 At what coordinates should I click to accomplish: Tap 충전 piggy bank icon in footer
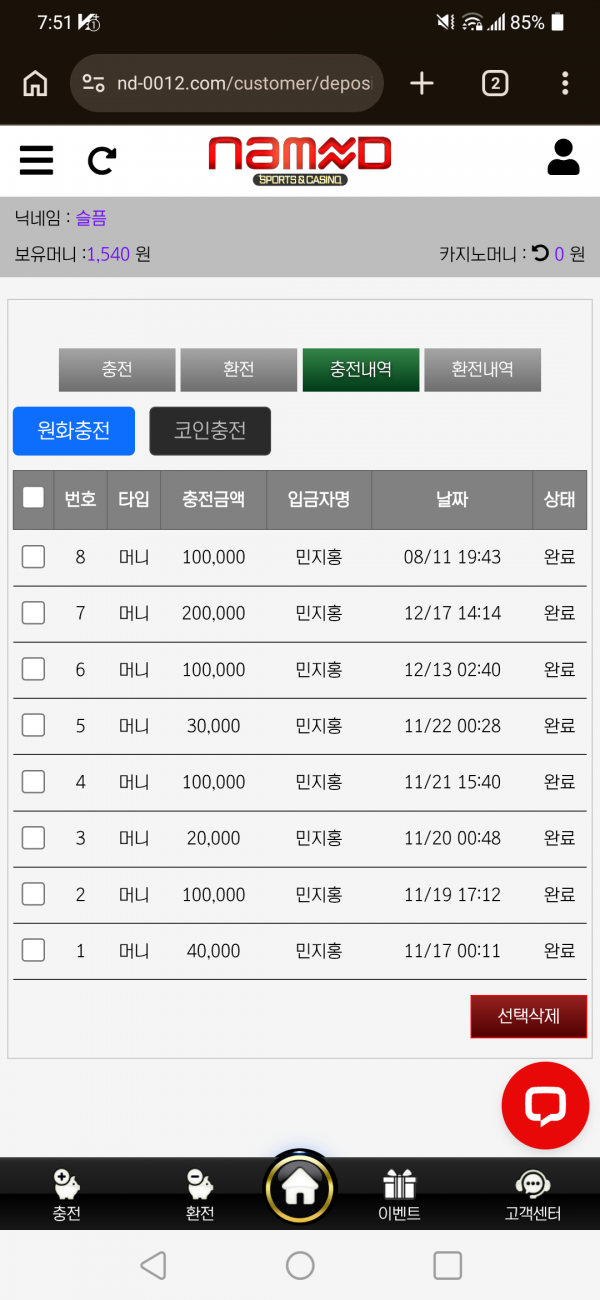pos(67,1185)
